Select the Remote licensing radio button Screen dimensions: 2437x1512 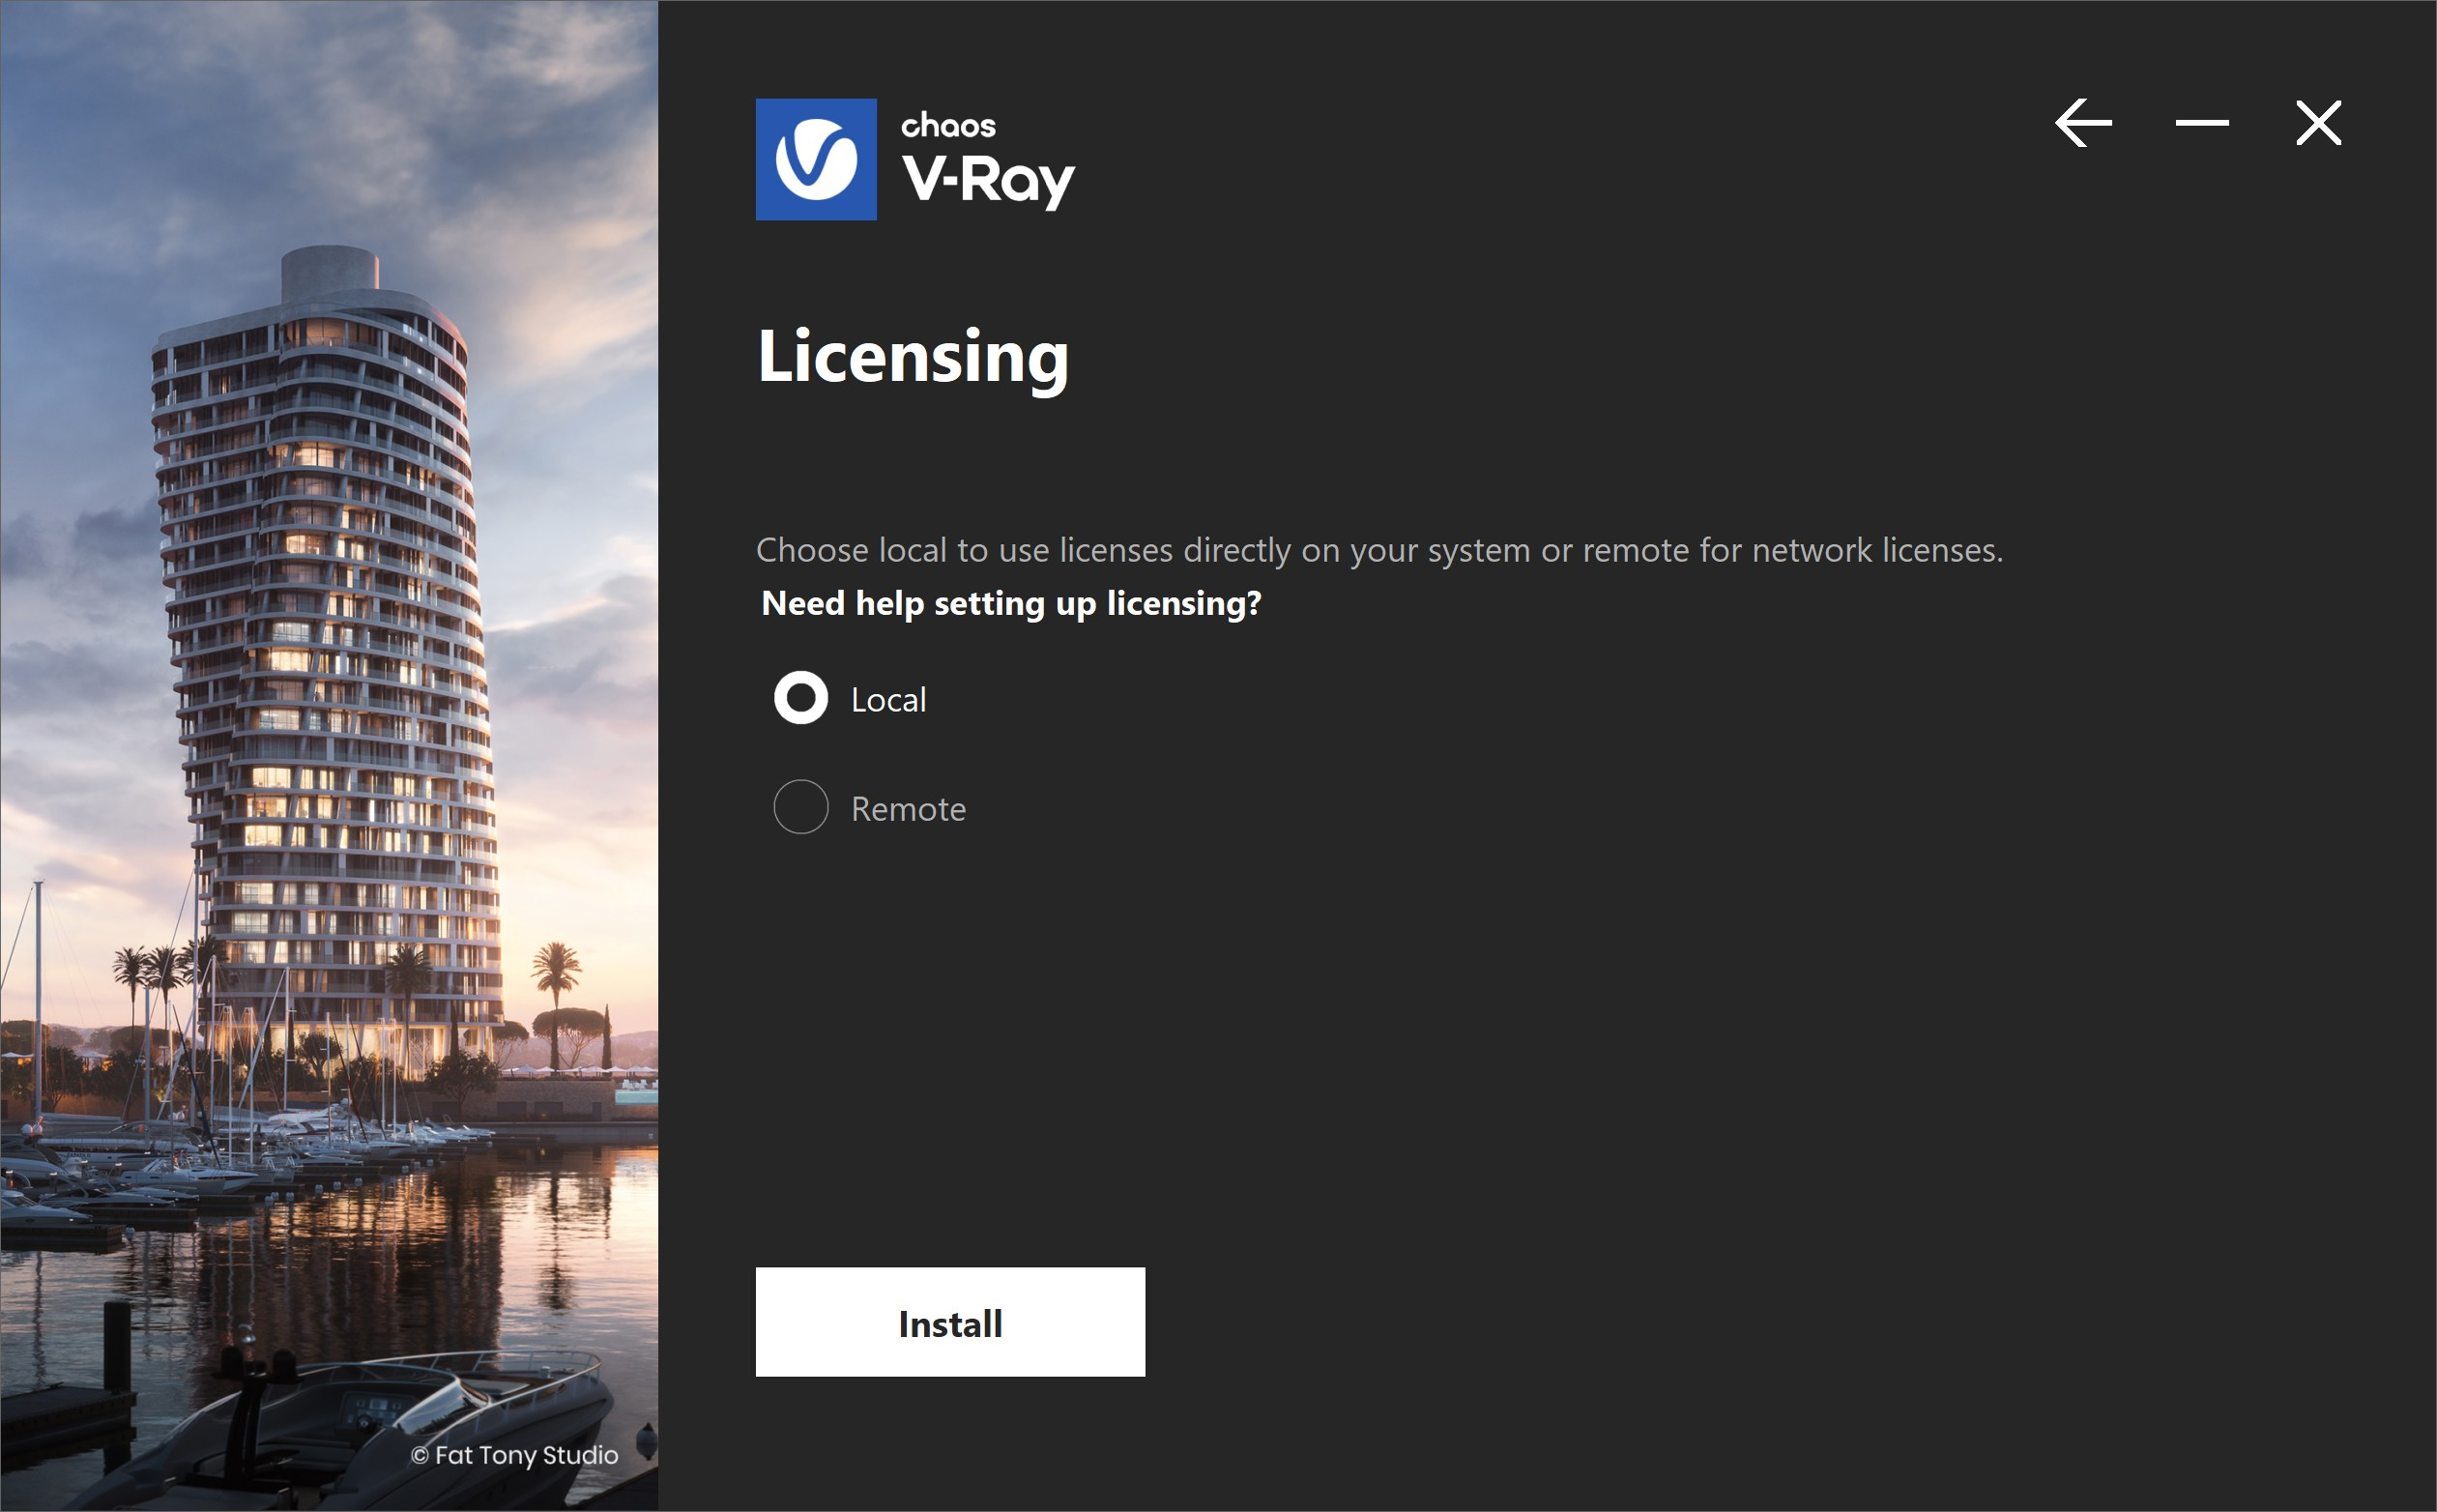click(800, 807)
